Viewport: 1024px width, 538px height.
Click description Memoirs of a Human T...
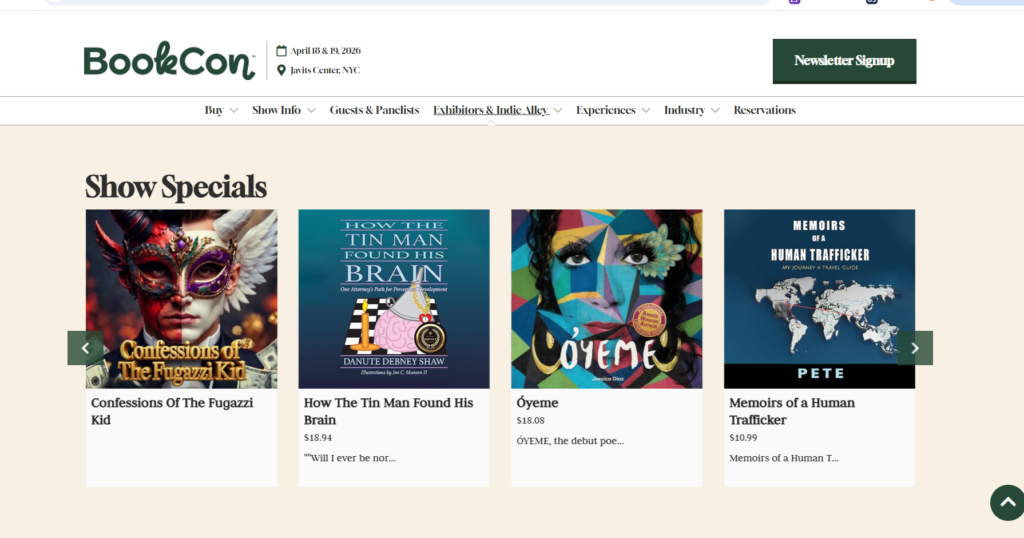pyautogui.click(x=784, y=458)
